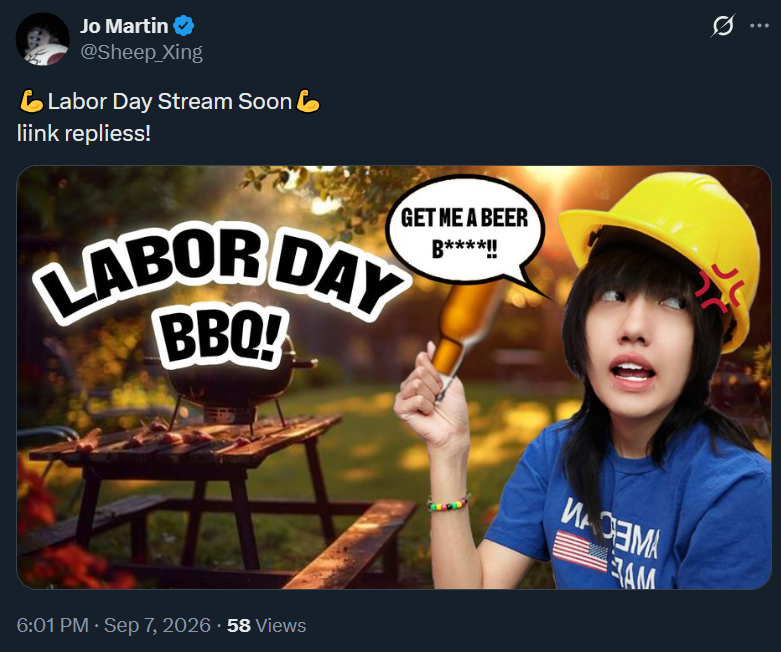Screen dimensions: 781x652
Task: Click the right flexed bicep emoji
Action: 307,101
